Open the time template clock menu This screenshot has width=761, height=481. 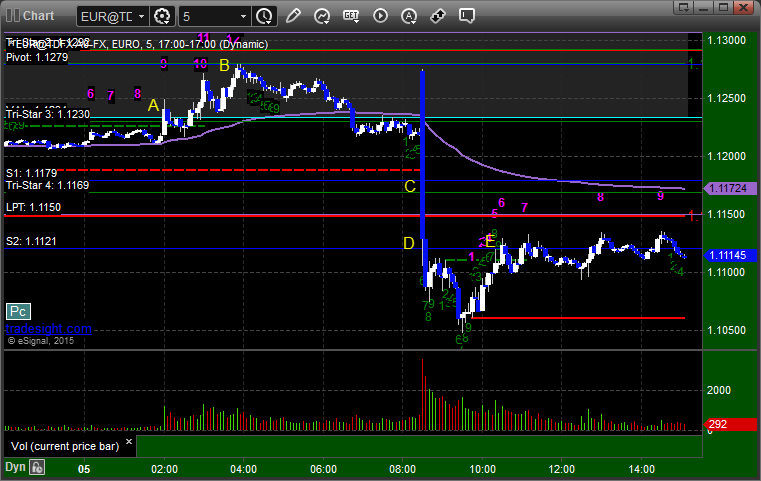click(265, 17)
